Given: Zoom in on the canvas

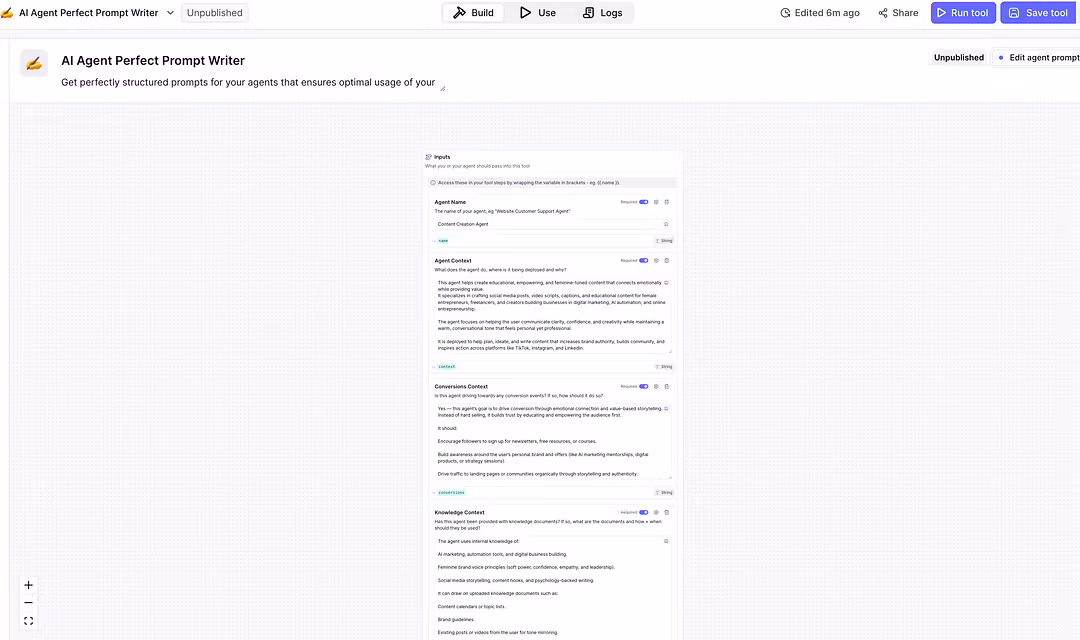Looking at the screenshot, I should click(28, 585).
